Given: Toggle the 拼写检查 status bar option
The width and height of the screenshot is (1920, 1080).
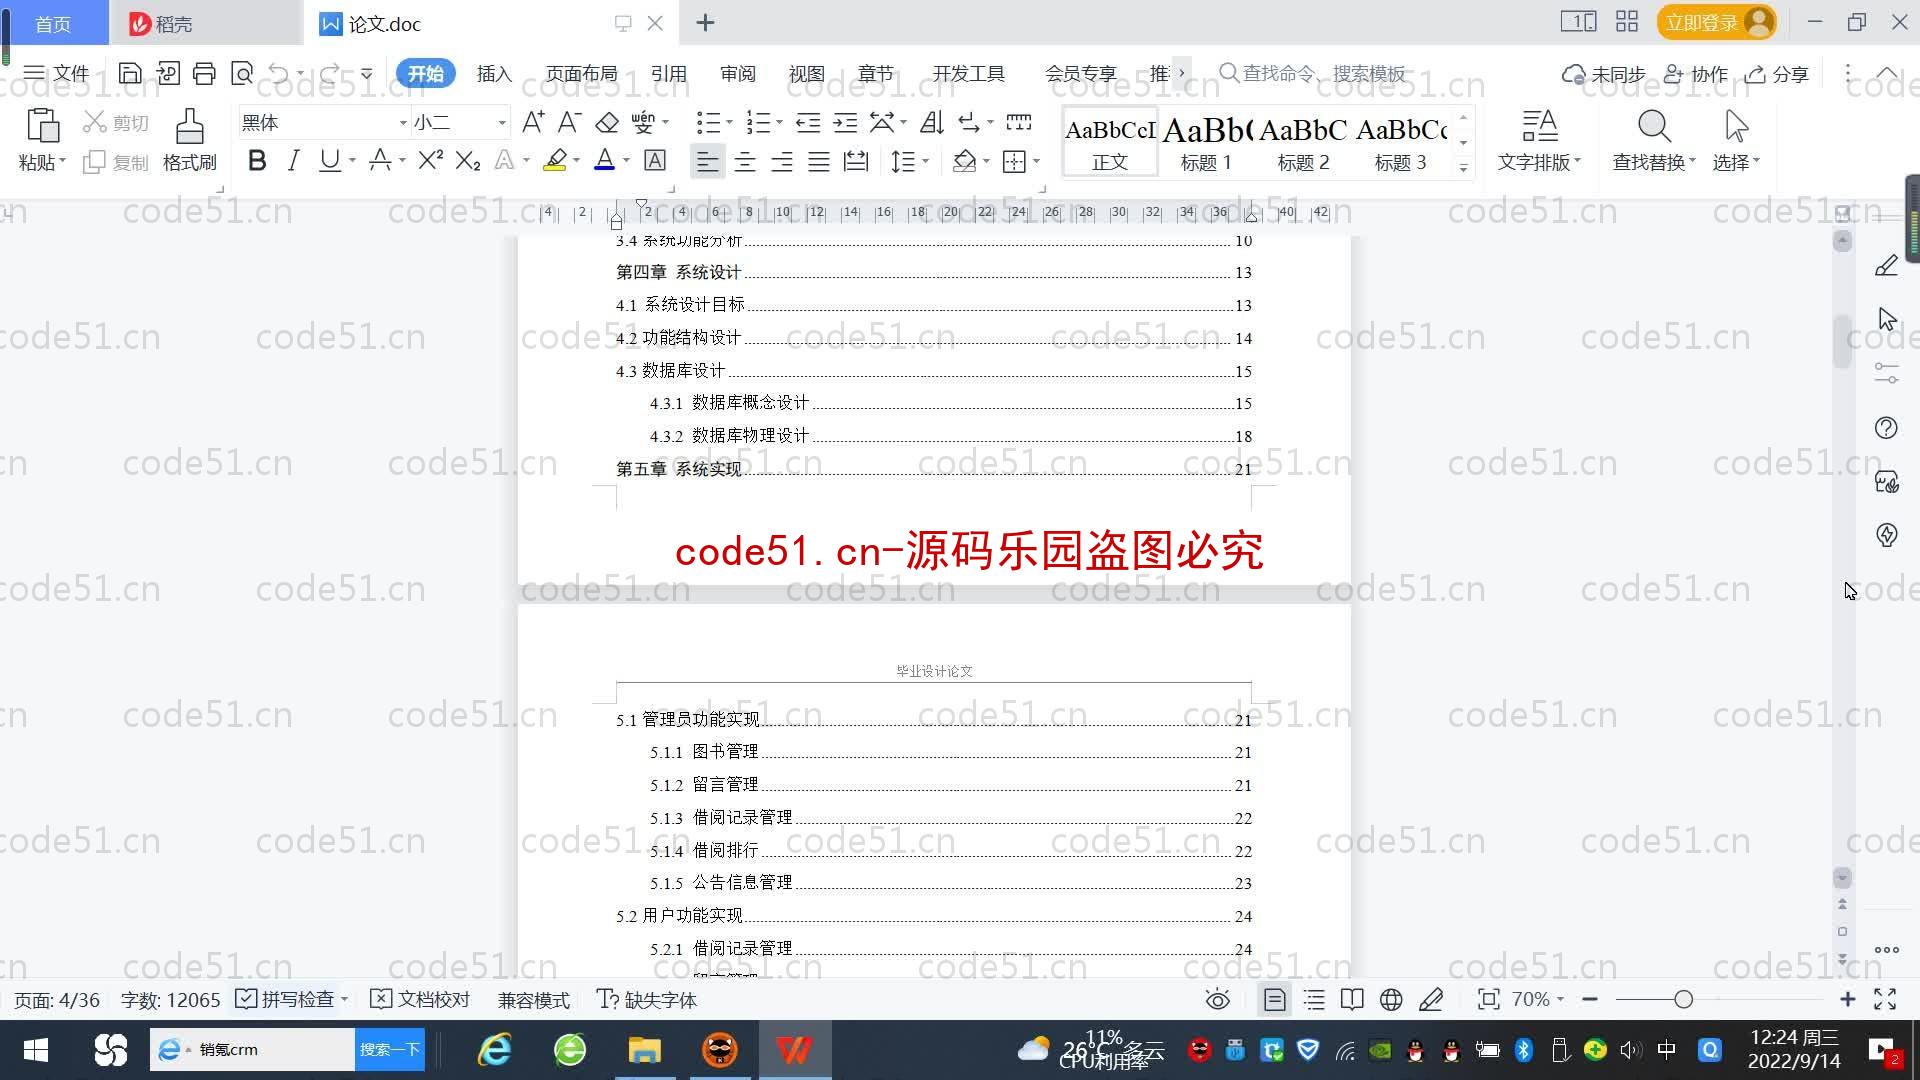Looking at the screenshot, I should 286,1000.
